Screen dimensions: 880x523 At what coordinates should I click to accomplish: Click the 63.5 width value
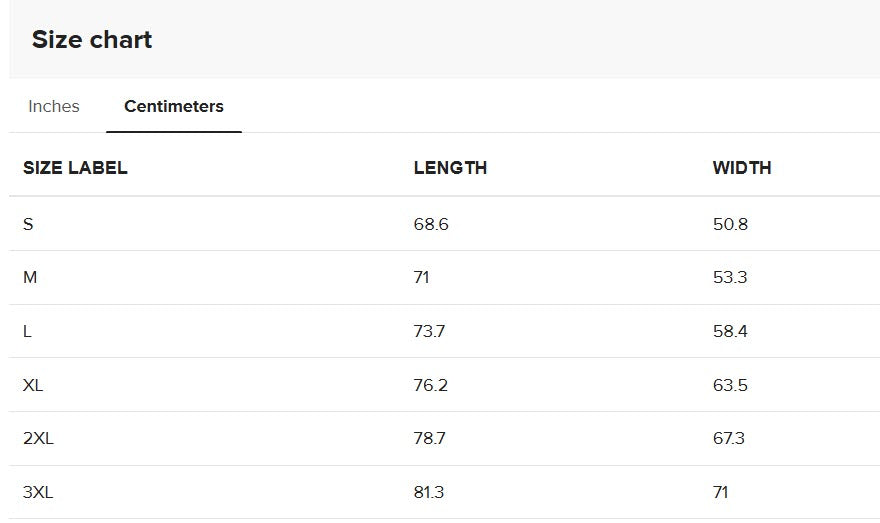pyautogui.click(x=730, y=386)
